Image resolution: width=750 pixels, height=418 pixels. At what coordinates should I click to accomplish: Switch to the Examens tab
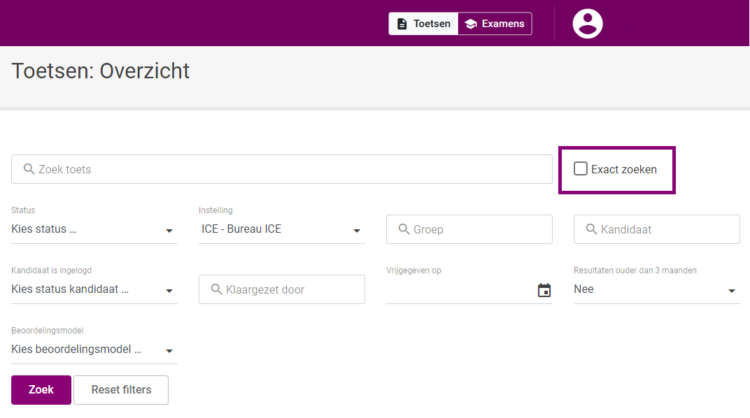pos(495,24)
